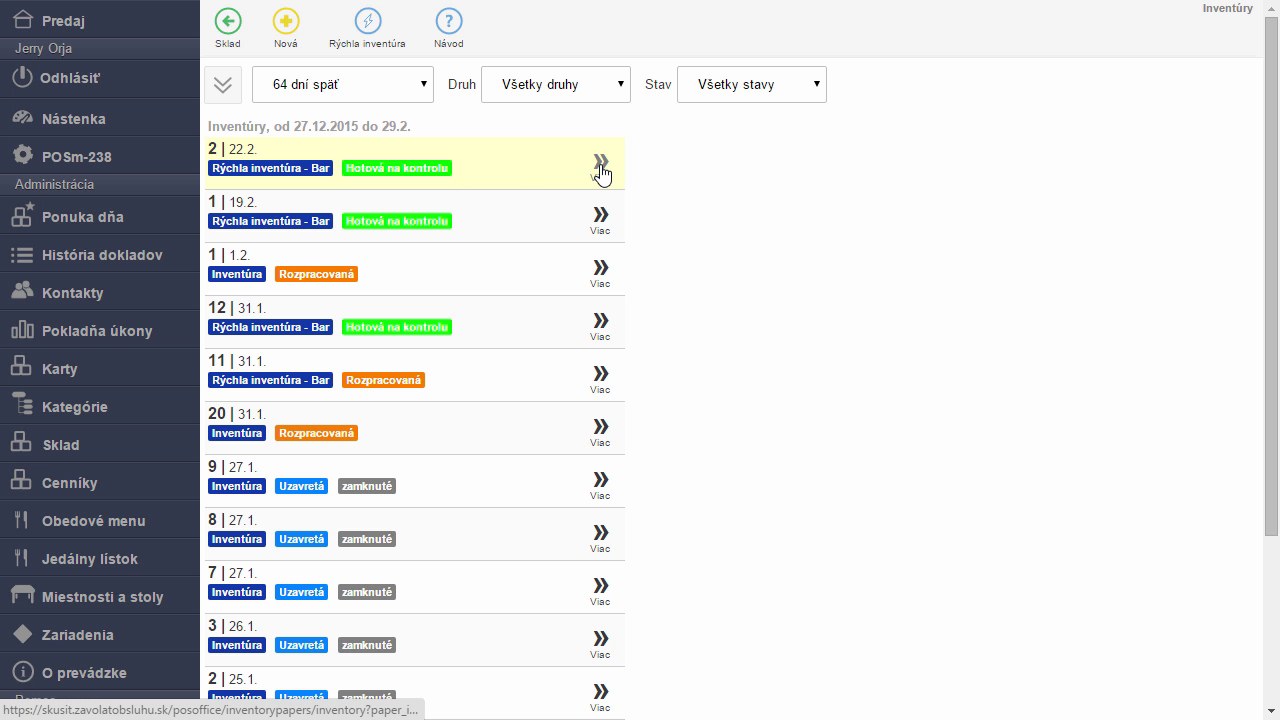Open Viac for inventory 1 dated 19.2.
Image resolution: width=1280 pixels, height=720 pixels.
600,220
